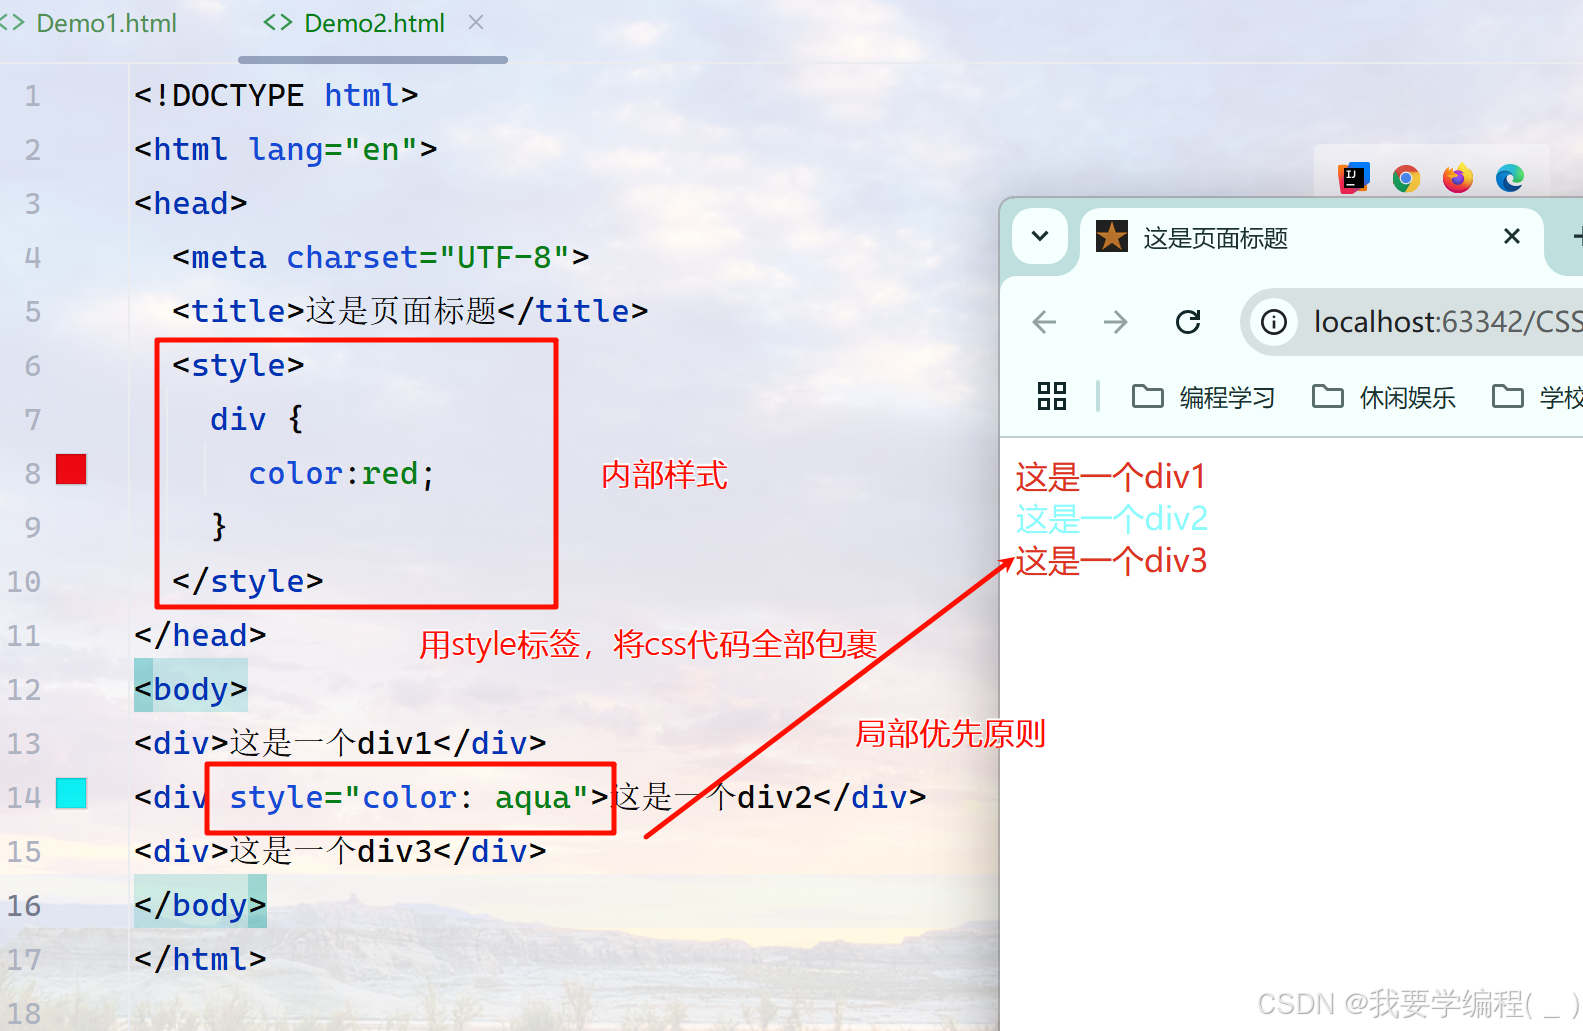The width and height of the screenshot is (1583, 1031).
Task: Click the red color swatch in gutter
Action: tap(71, 469)
